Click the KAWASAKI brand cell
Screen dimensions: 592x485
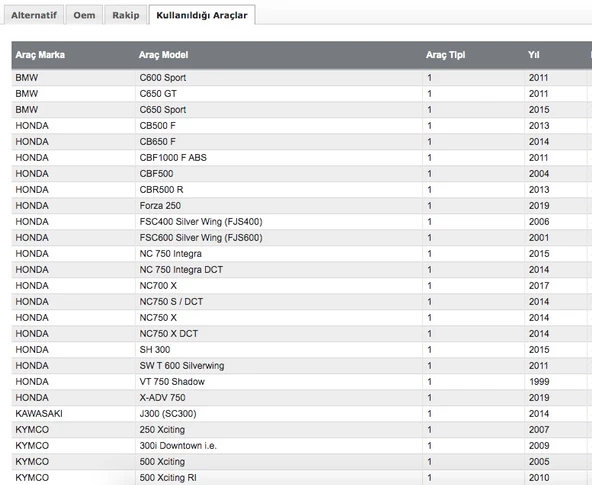73,414
